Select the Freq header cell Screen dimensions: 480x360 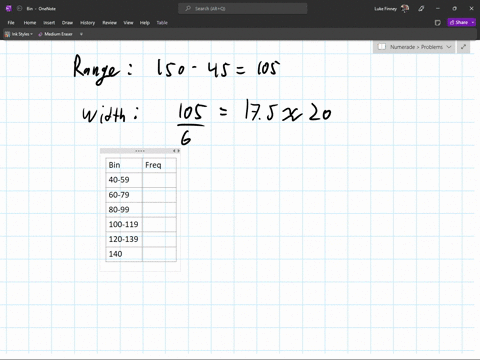coord(159,165)
